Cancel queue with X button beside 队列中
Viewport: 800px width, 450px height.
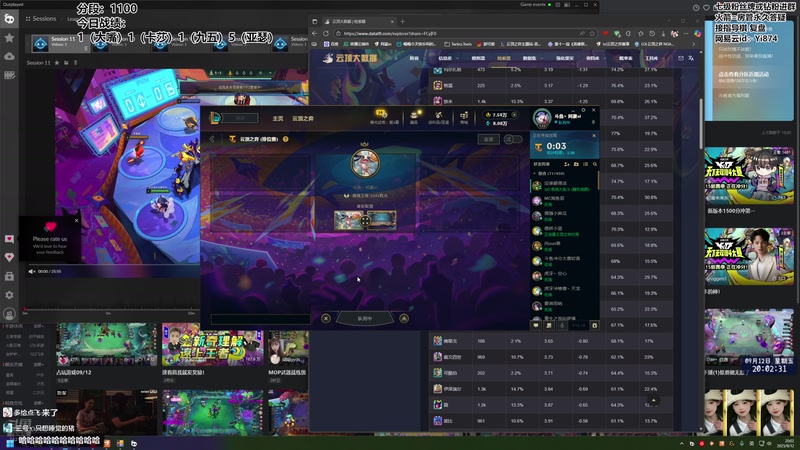click(x=326, y=318)
